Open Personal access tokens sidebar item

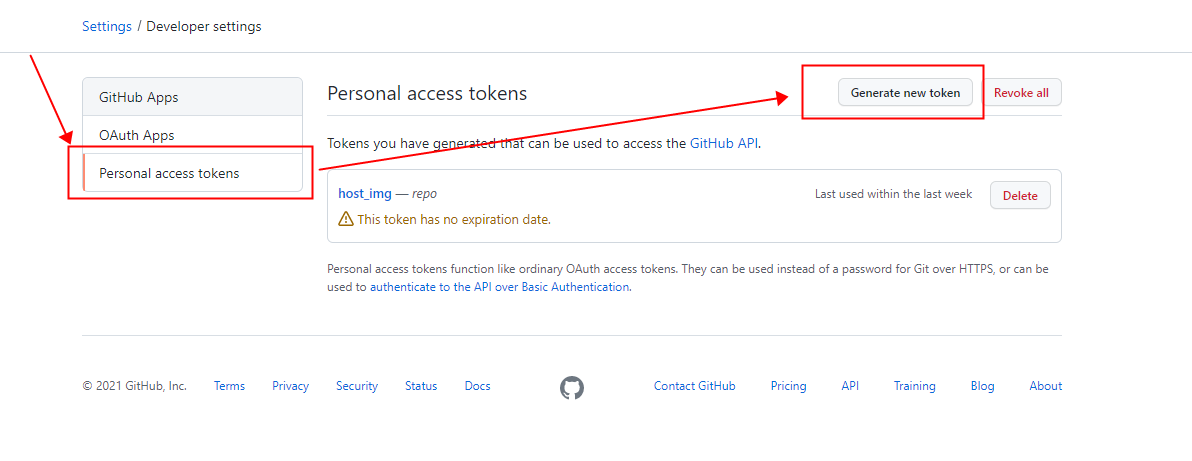click(x=192, y=173)
